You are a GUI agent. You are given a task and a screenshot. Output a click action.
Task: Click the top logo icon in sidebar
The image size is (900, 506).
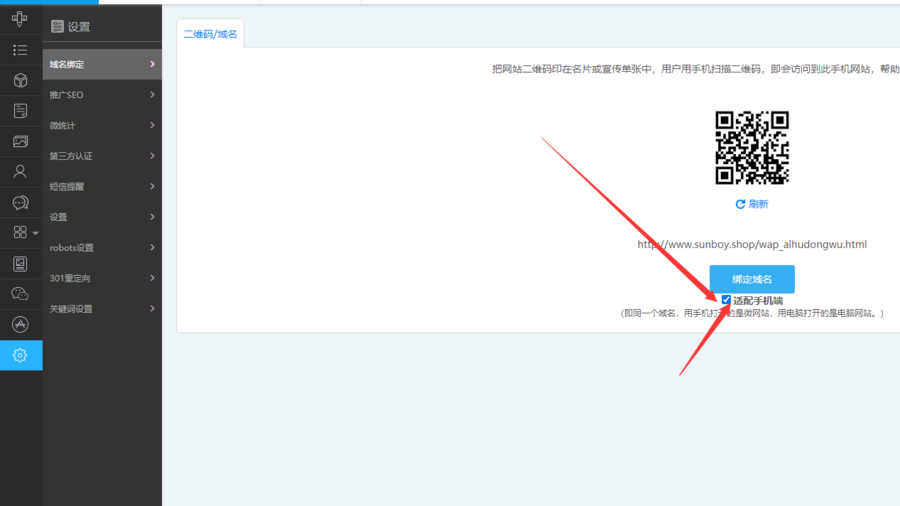(20, 19)
